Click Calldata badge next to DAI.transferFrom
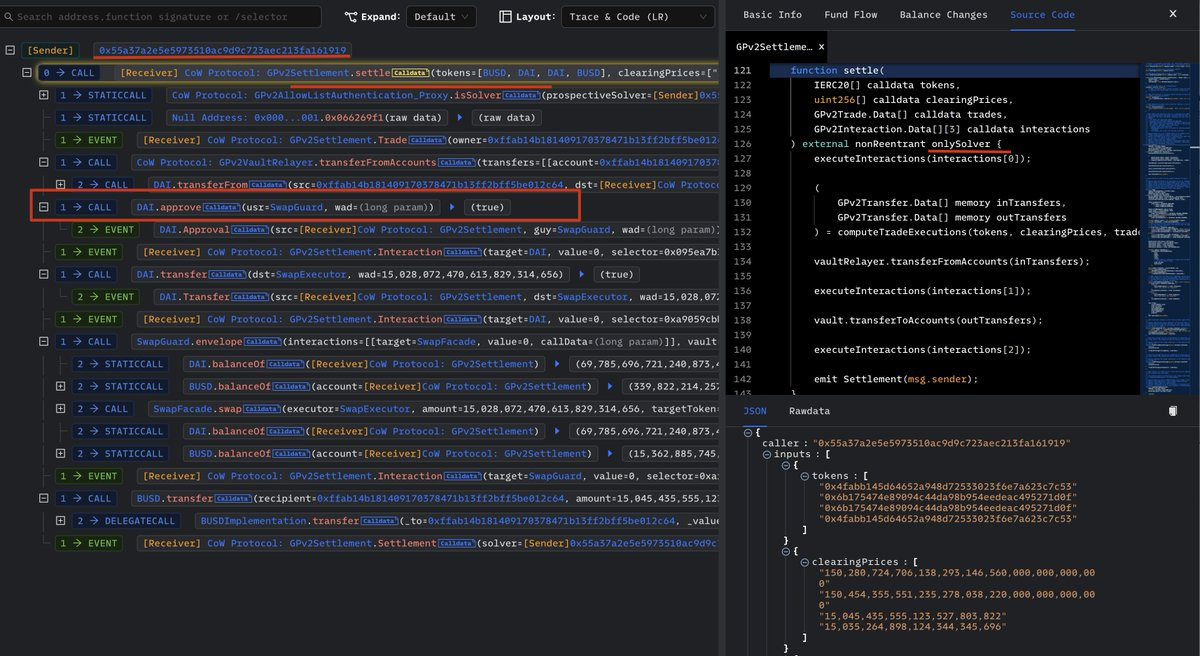Screen dimensions: 1200x656 point(267,185)
